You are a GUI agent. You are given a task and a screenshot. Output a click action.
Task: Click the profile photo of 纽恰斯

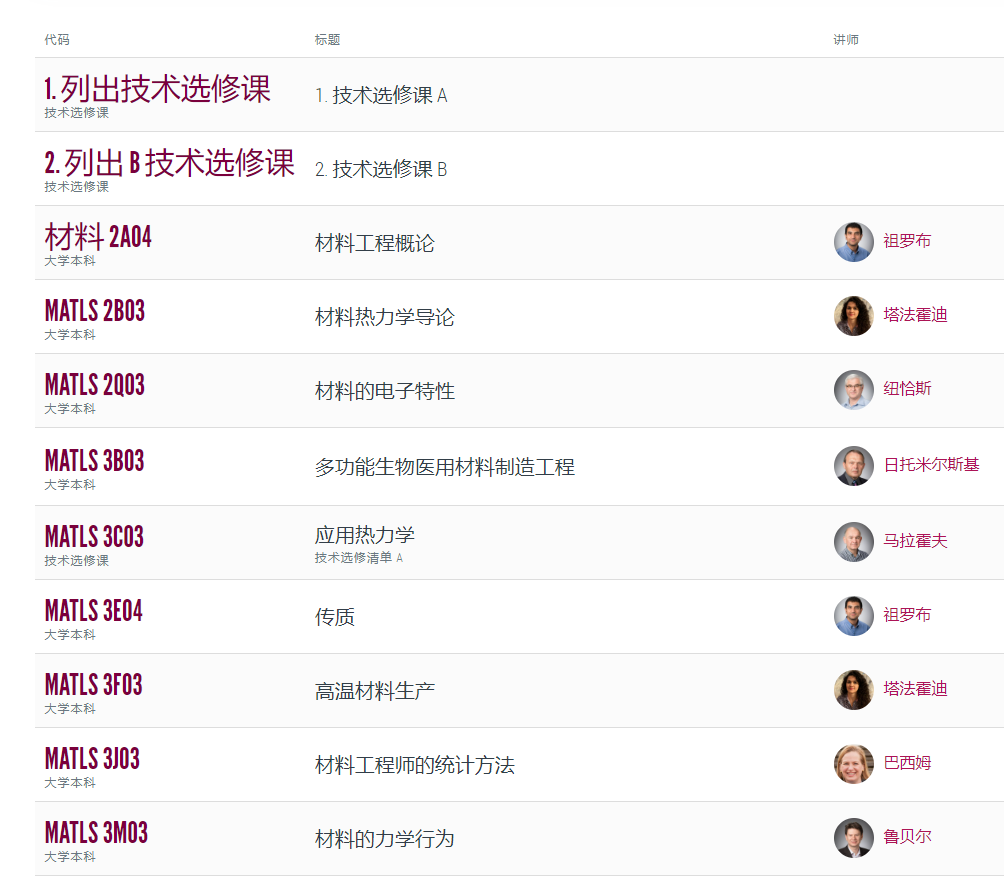853,390
